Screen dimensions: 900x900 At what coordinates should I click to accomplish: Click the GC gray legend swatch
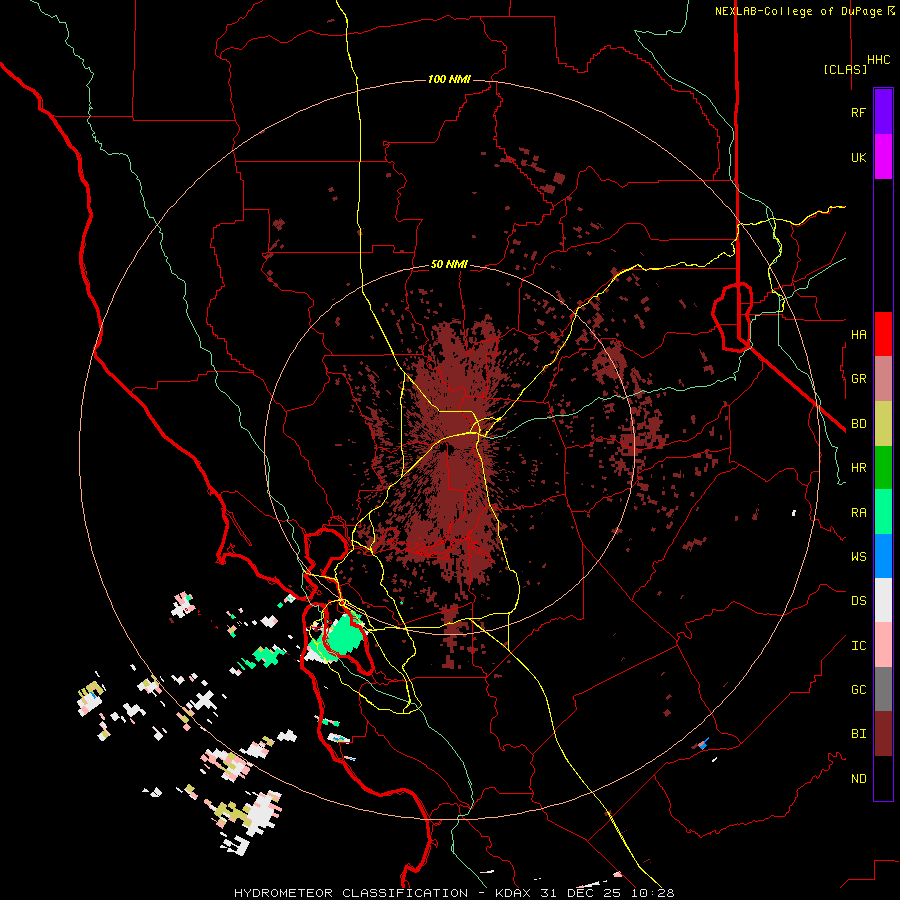883,689
